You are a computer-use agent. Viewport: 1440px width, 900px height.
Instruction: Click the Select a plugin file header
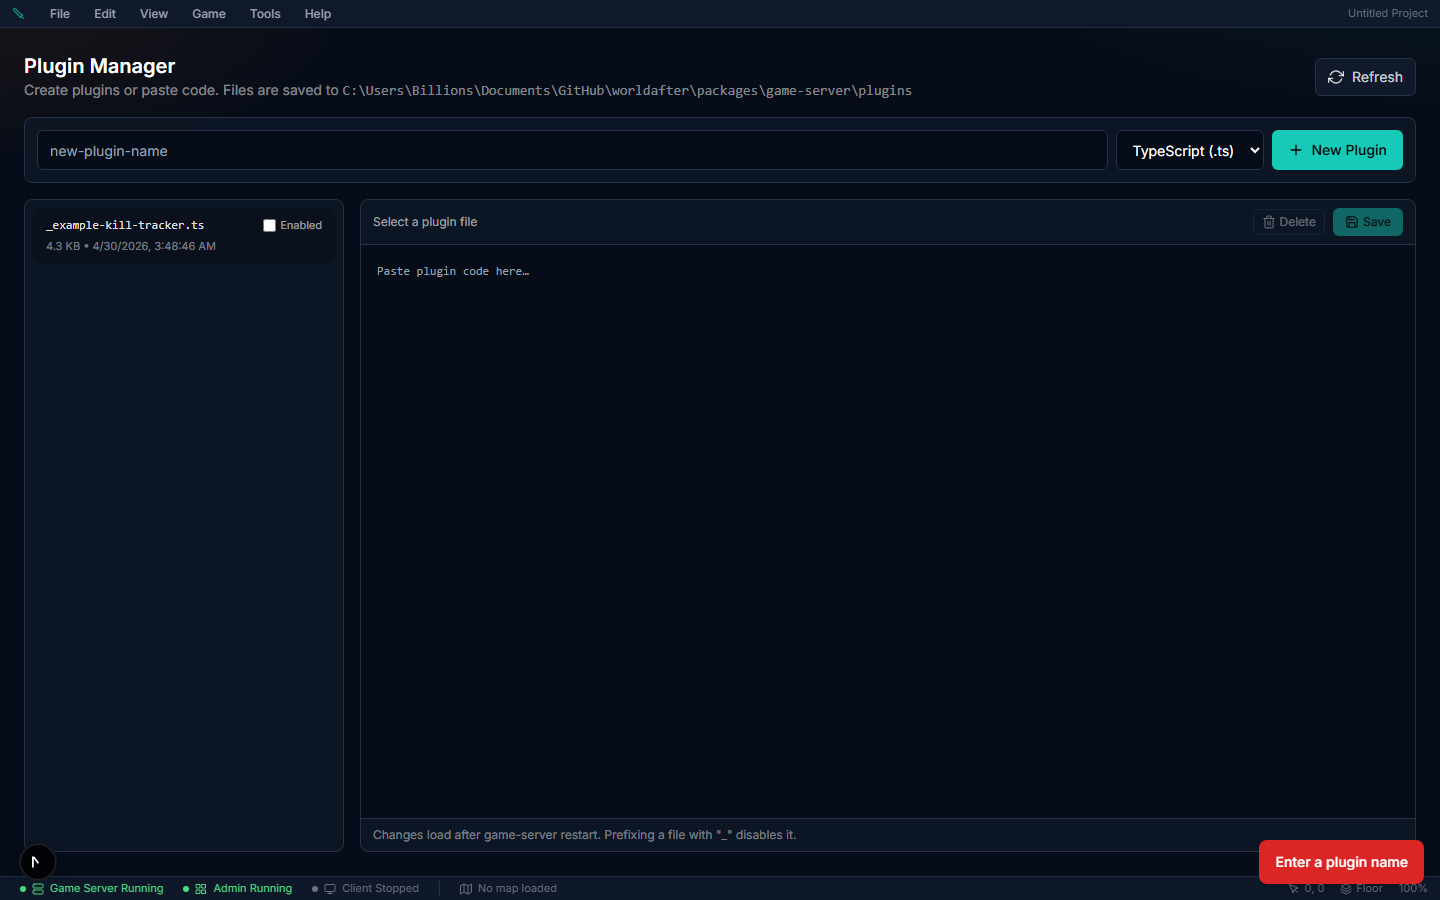(x=425, y=222)
